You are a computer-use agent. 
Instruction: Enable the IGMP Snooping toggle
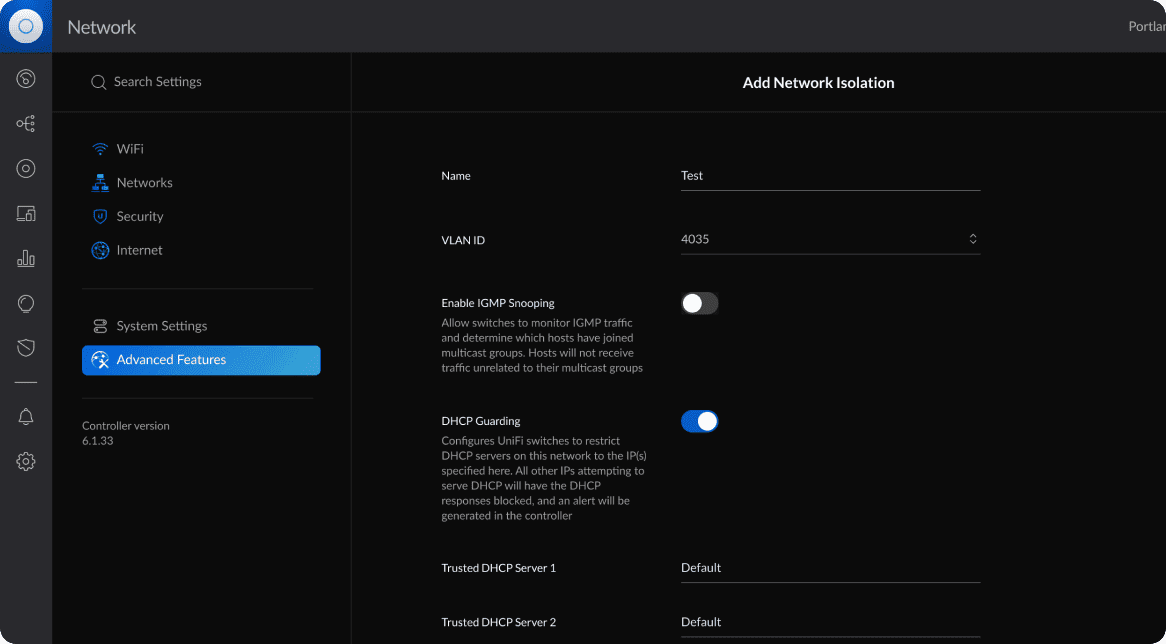[699, 303]
